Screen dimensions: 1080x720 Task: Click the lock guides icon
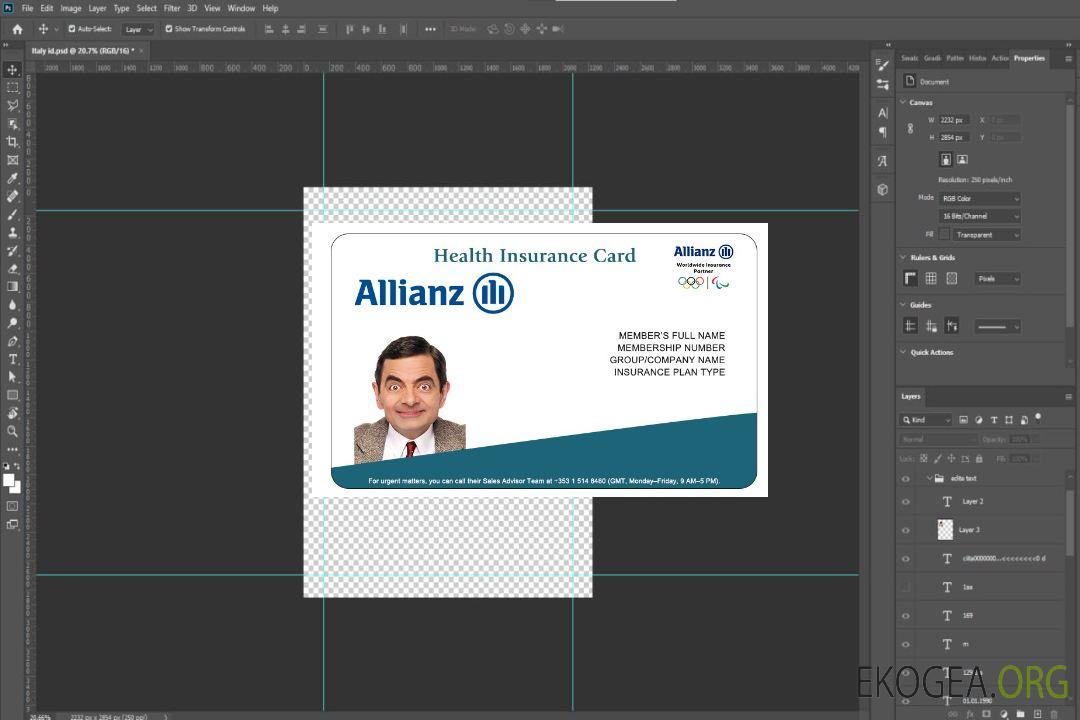coord(931,326)
